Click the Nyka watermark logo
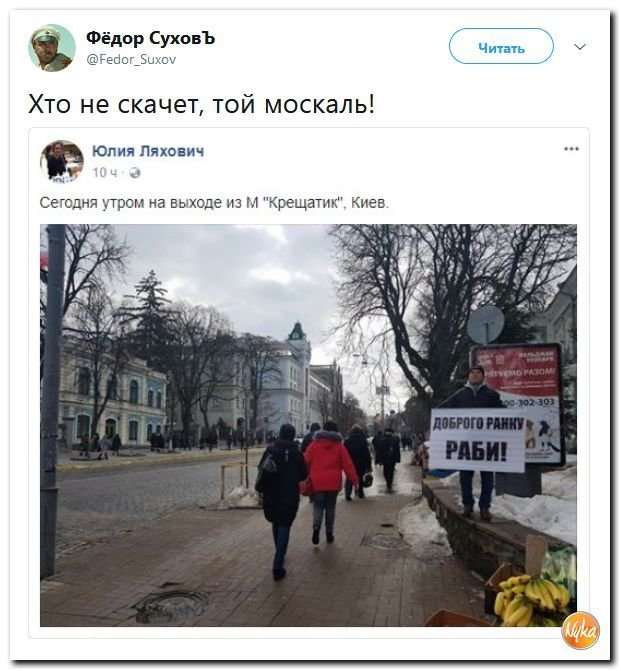This screenshot has height=671, width=621. [x=580, y=631]
